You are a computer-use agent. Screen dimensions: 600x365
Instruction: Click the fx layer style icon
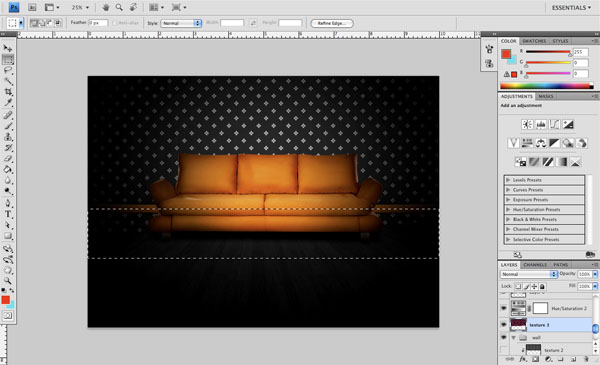pyautogui.click(x=522, y=359)
